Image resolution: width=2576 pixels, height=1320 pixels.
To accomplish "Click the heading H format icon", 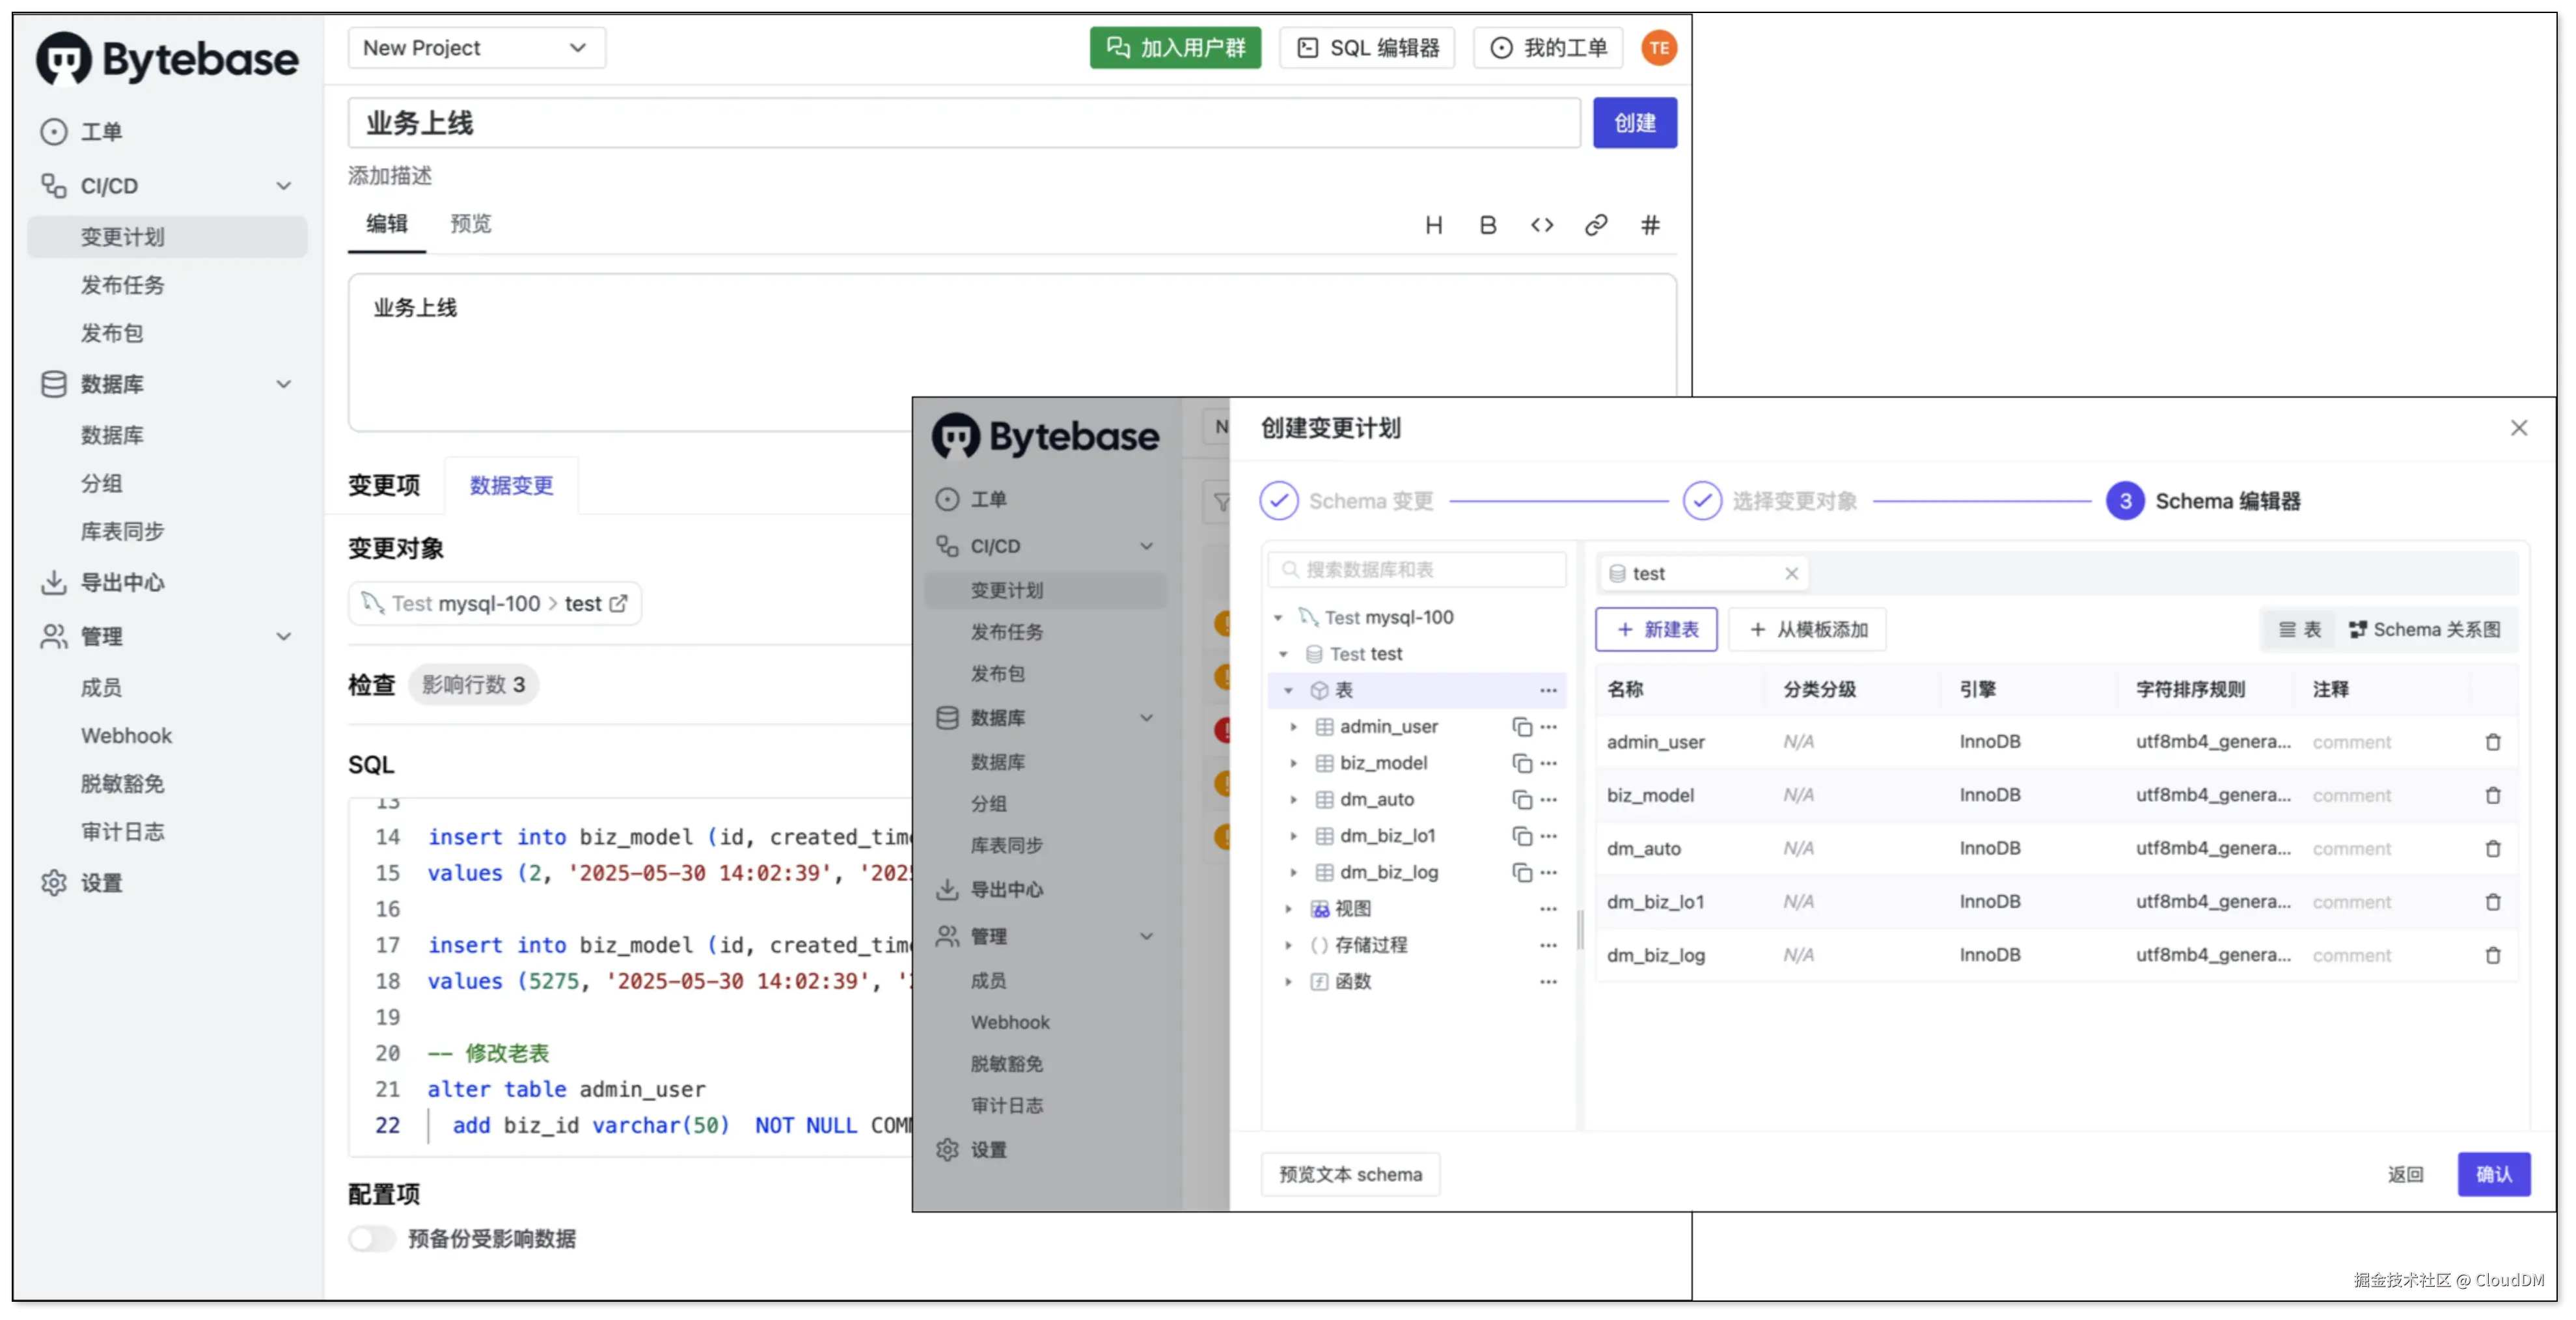I will pyautogui.click(x=1433, y=225).
